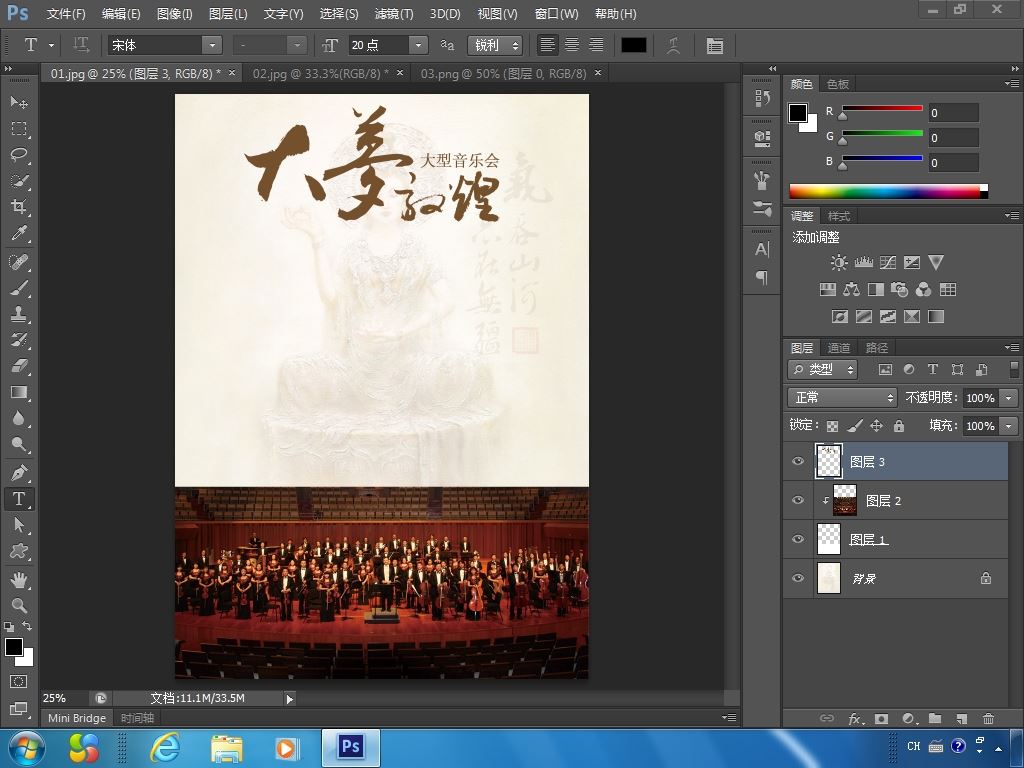Click the right align text button
Viewport: 1024px width, 768px height.
(596, 45)
